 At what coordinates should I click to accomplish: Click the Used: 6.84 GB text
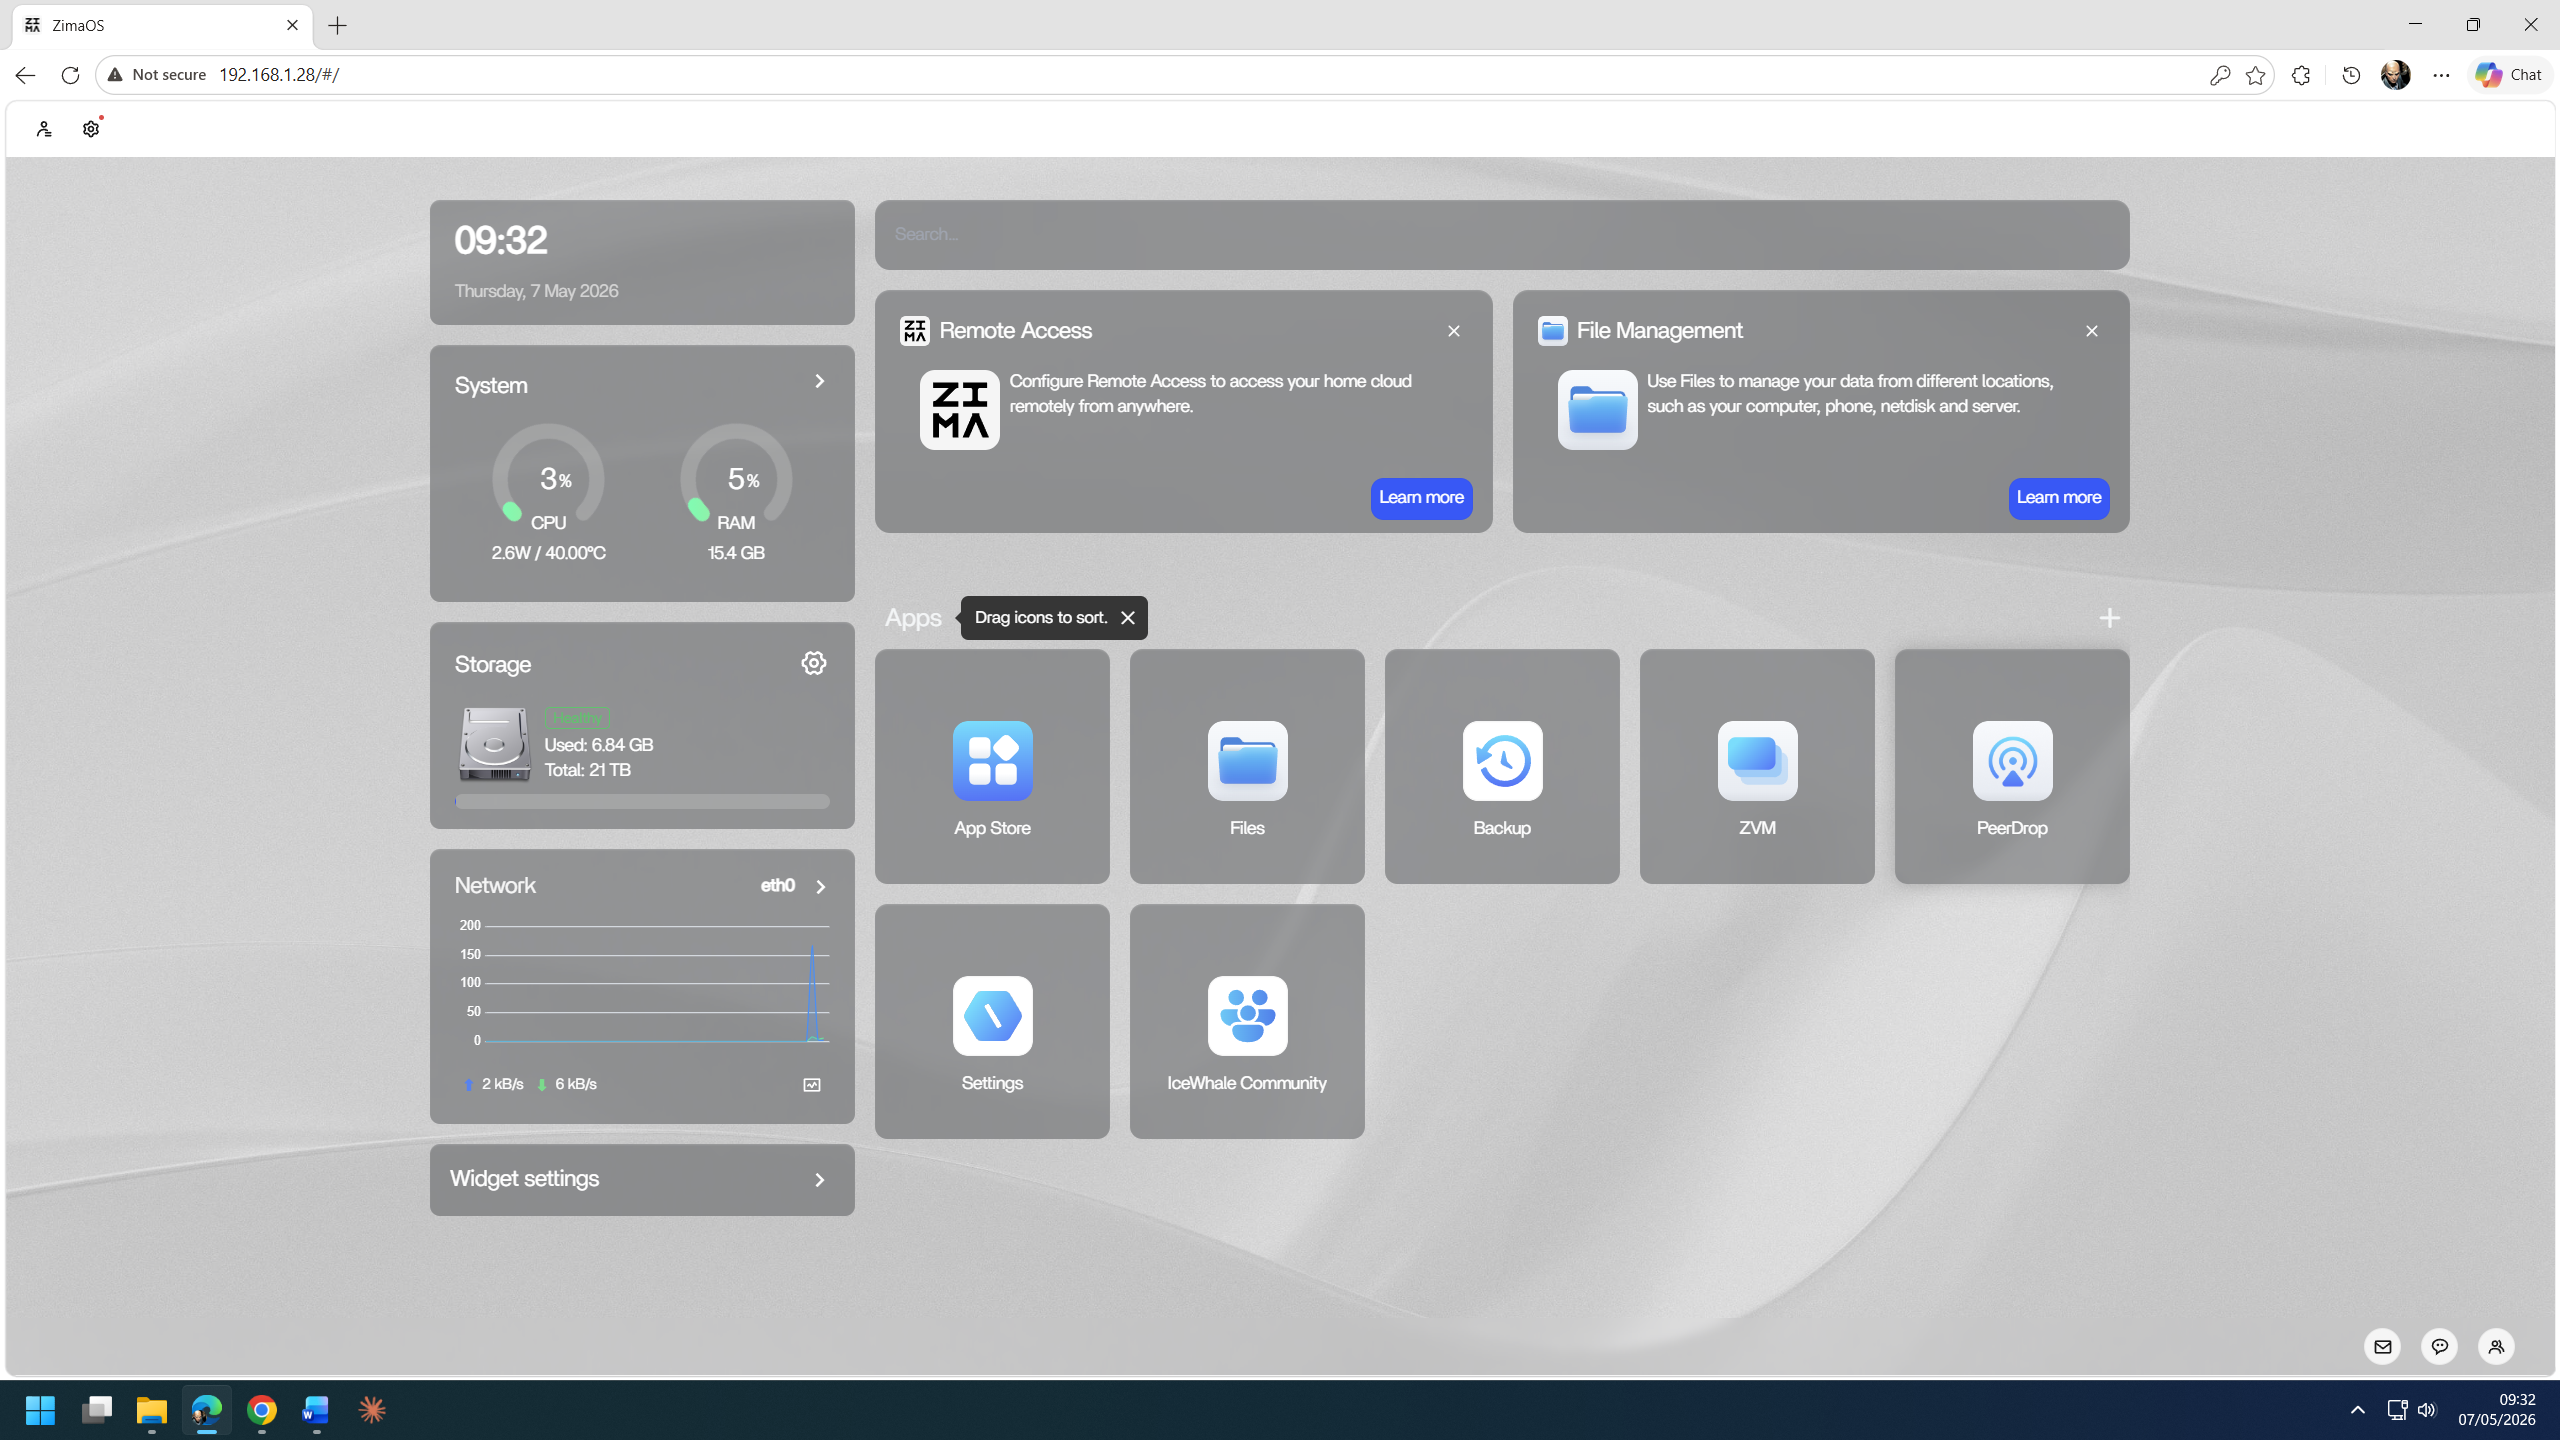(599, 745)
